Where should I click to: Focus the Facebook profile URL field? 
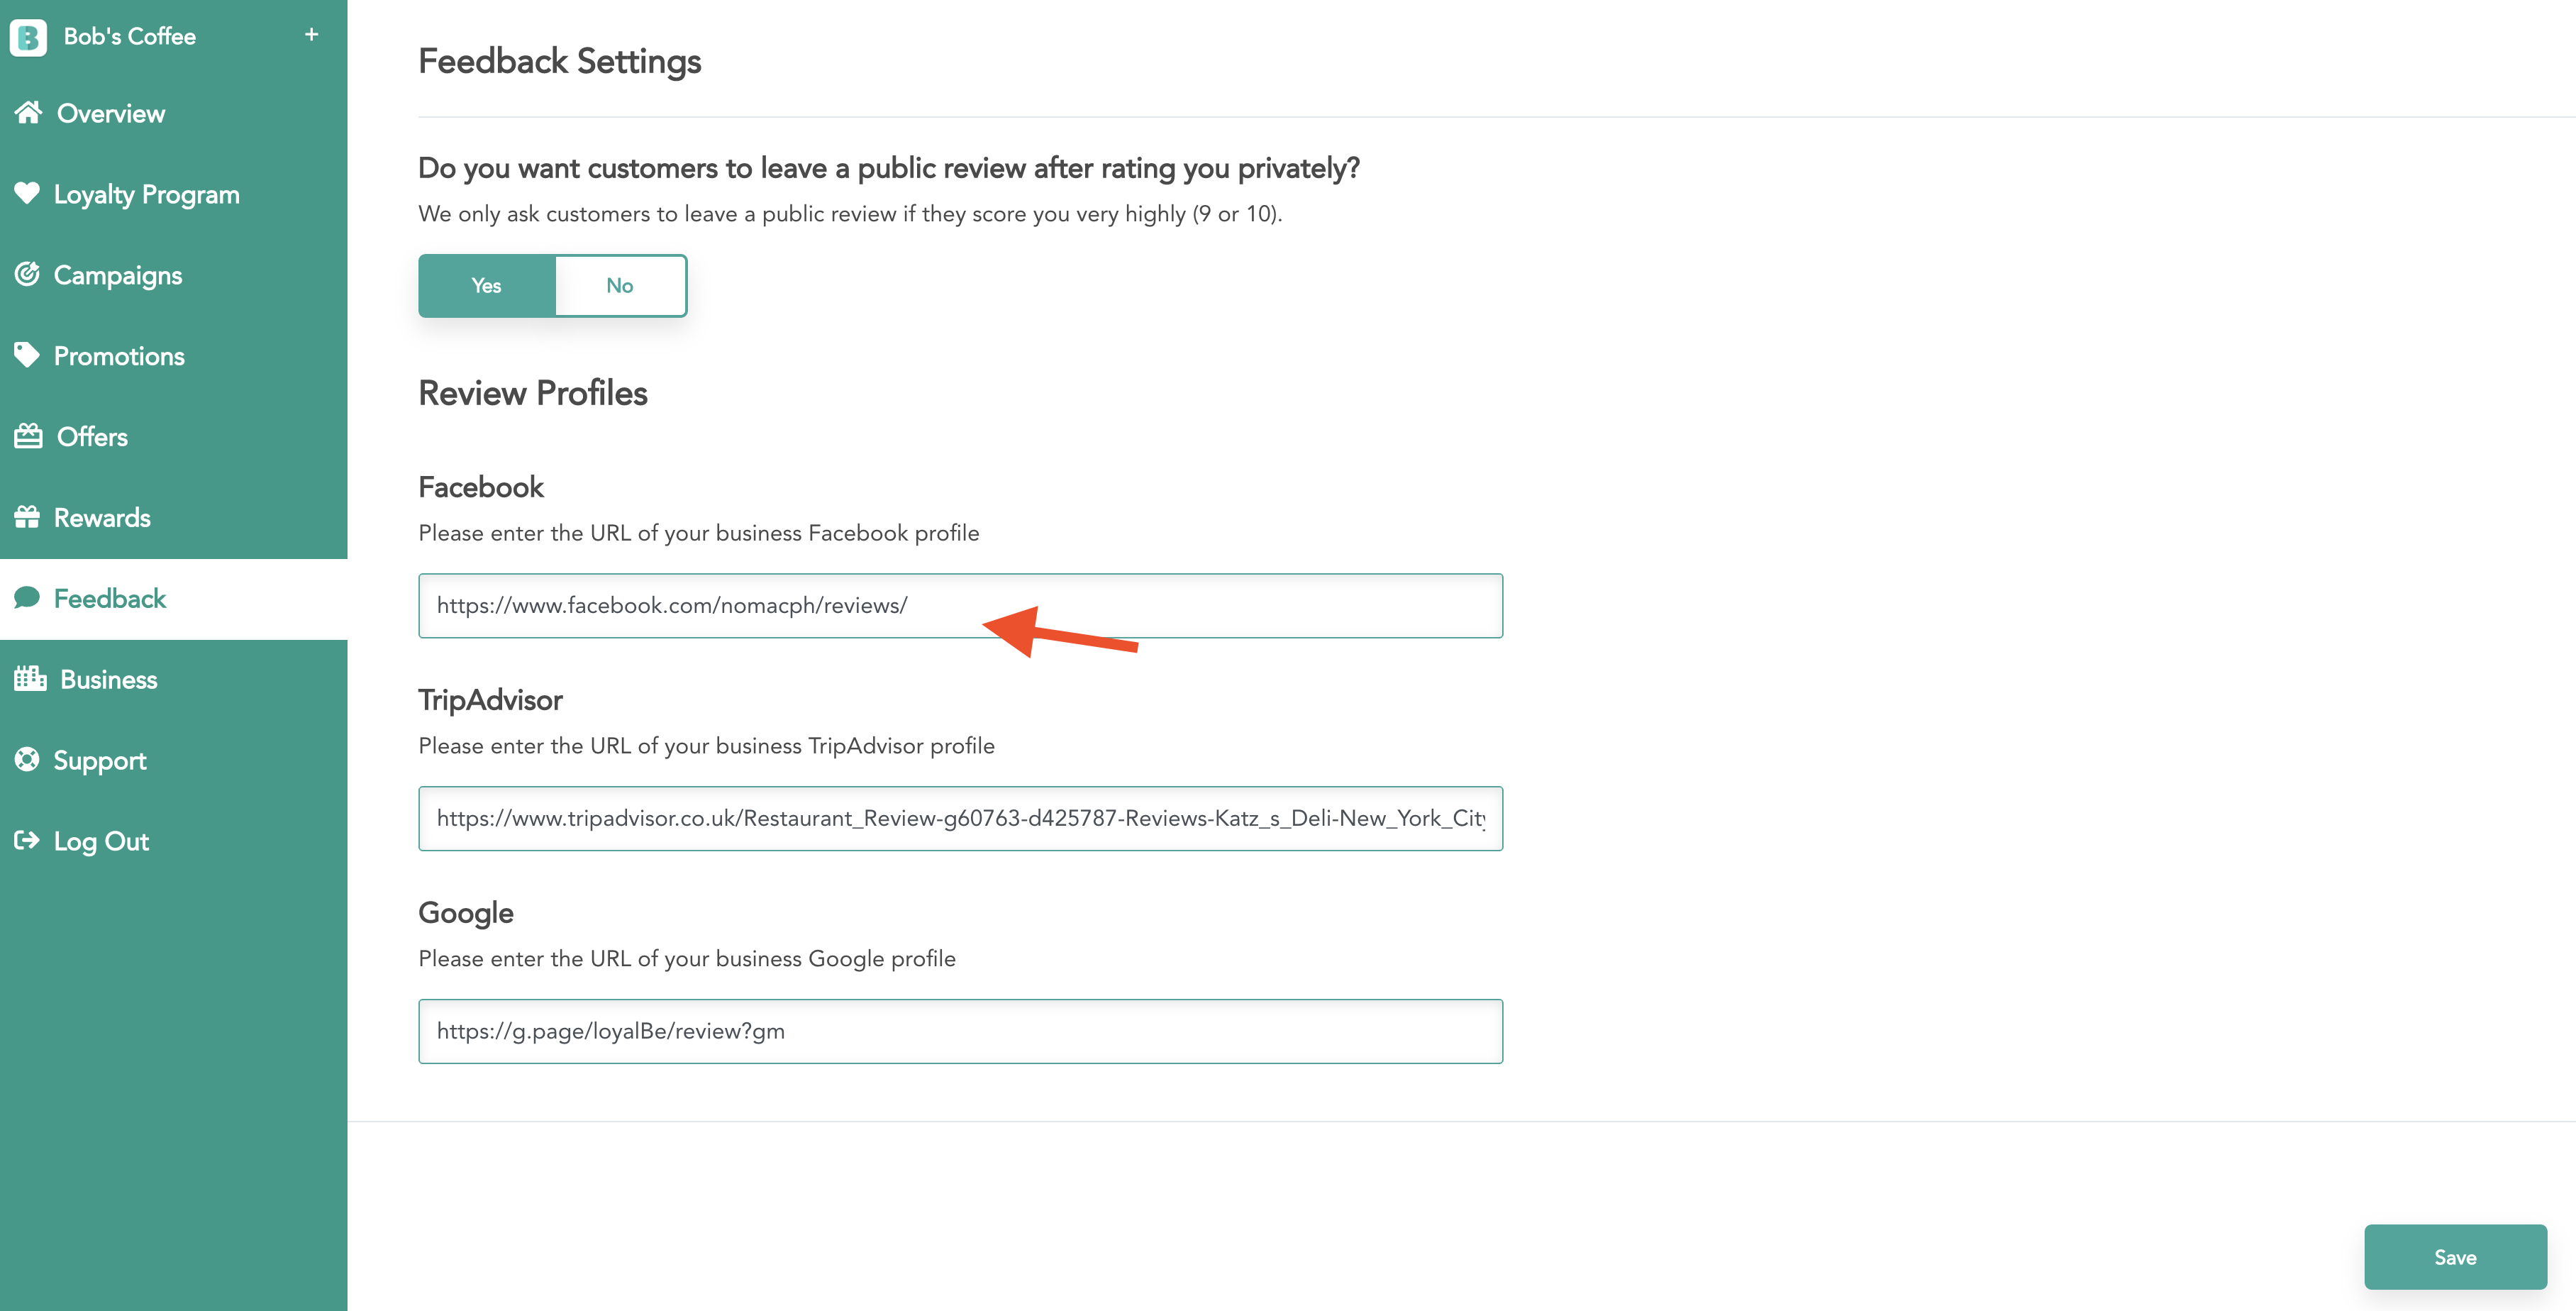pyautogui.click(x=960, y=606)
